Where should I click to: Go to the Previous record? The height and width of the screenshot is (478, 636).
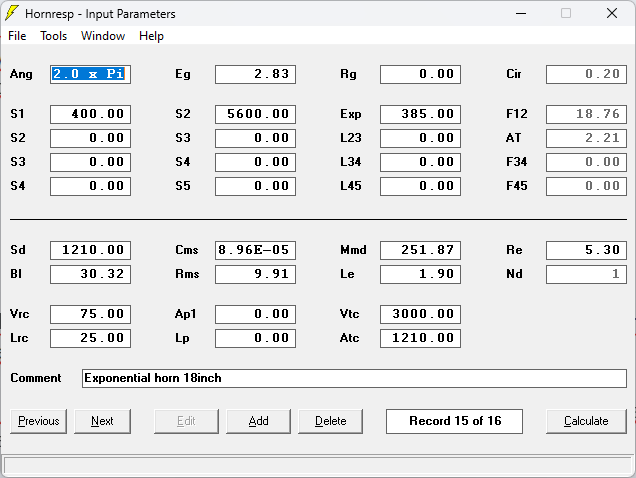pyautogui.click(x=39, y=421)
